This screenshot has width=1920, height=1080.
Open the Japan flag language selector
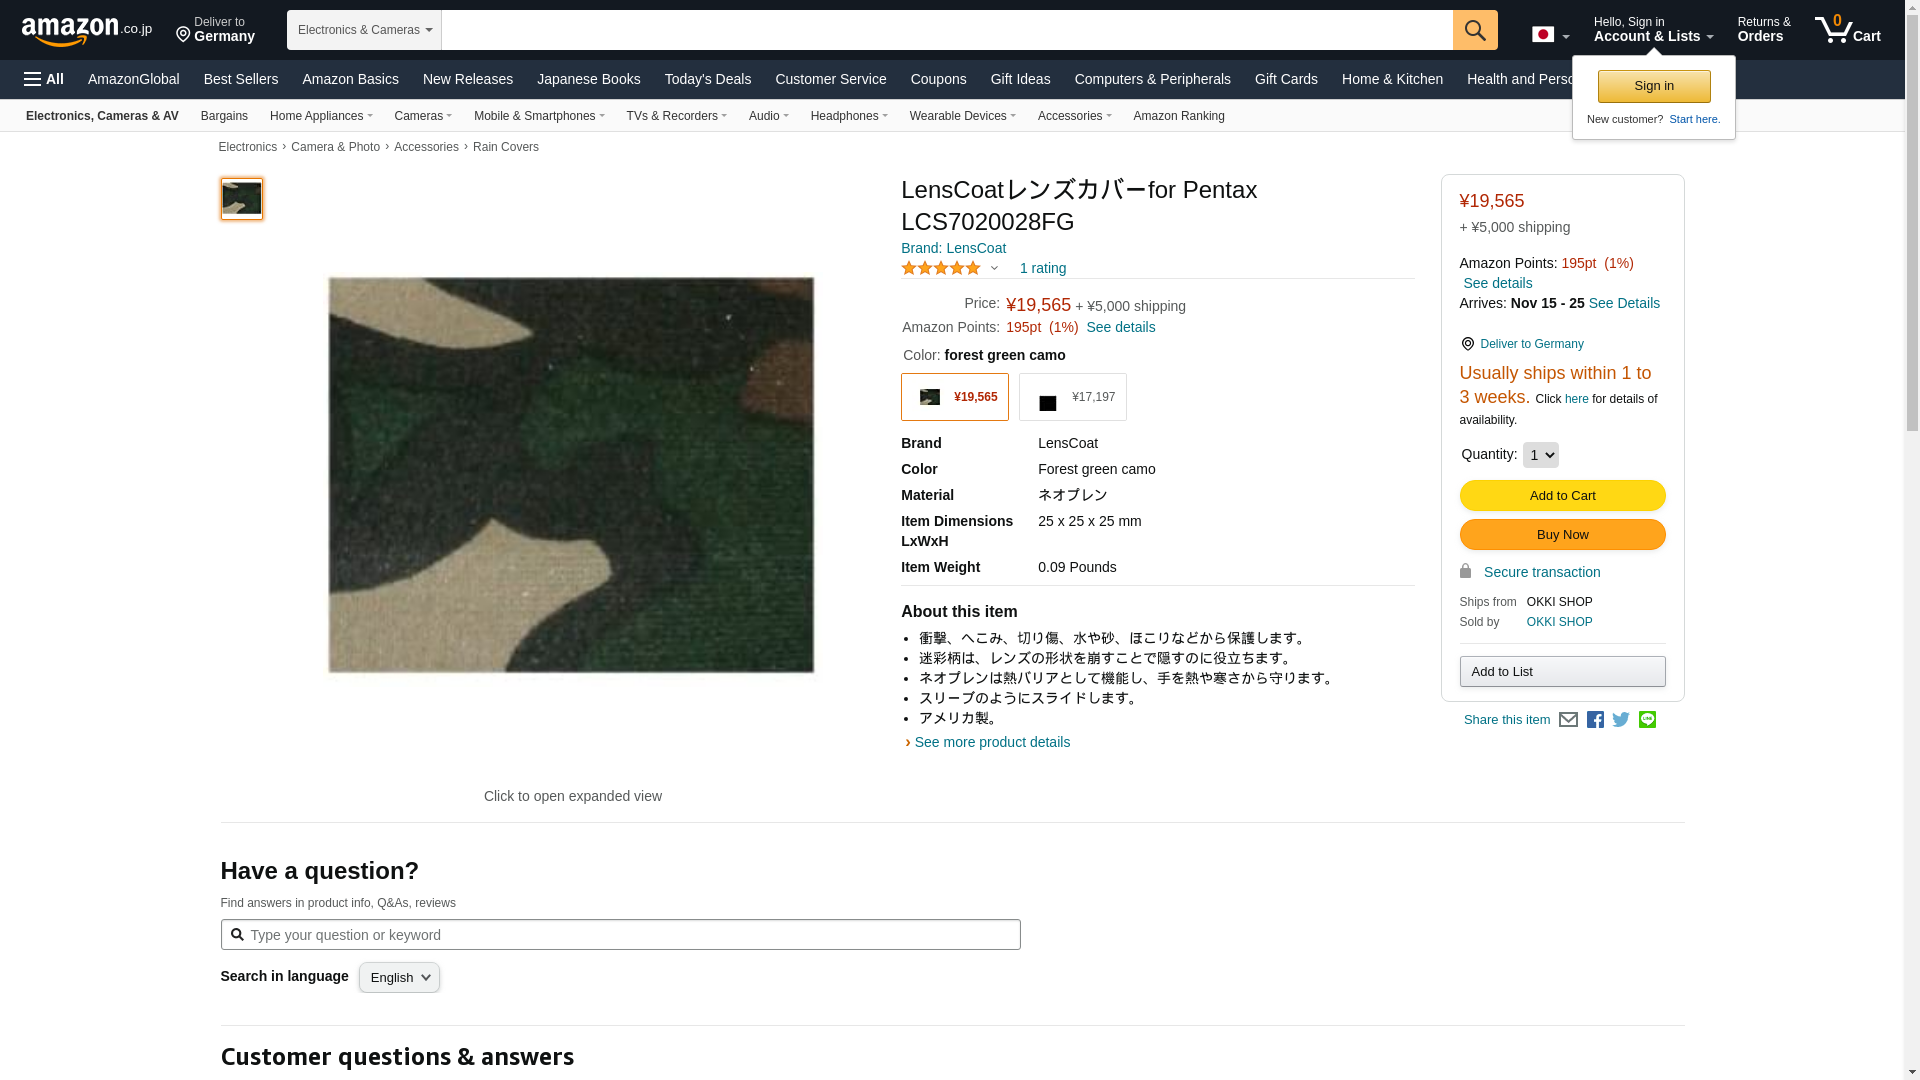coord(1550,35)
